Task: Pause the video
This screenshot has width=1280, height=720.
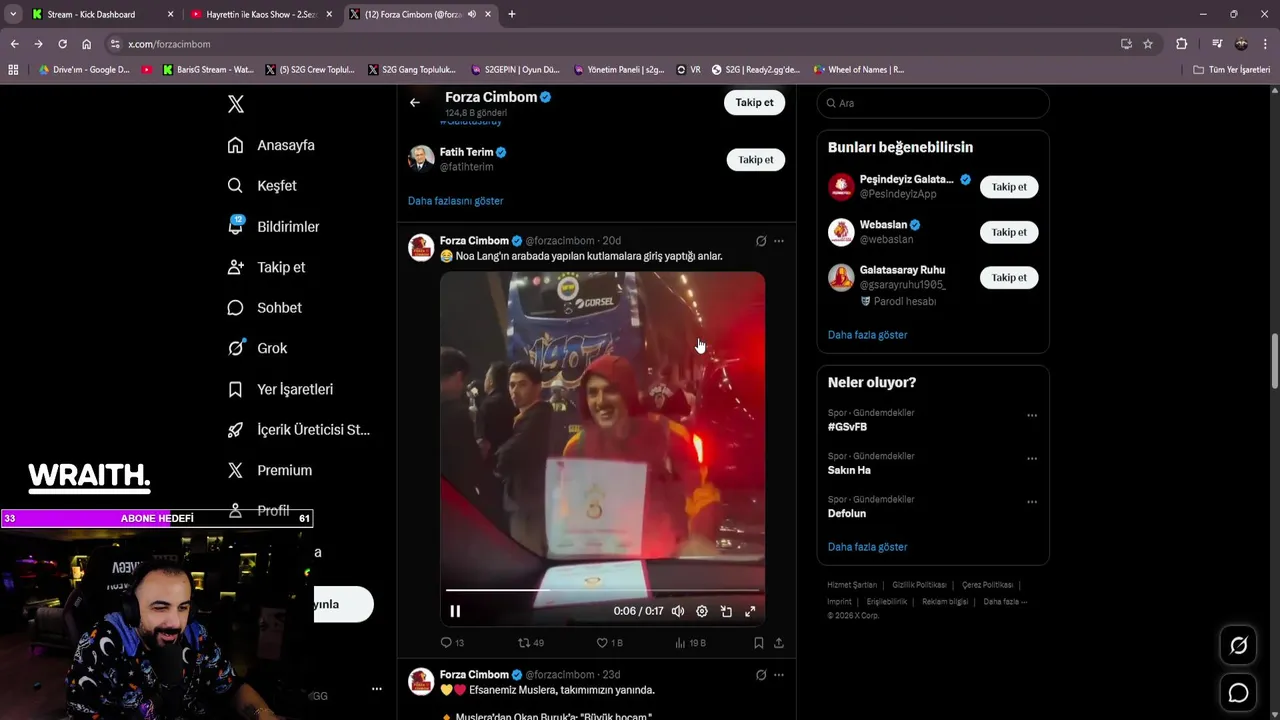Action: (455, 611)
